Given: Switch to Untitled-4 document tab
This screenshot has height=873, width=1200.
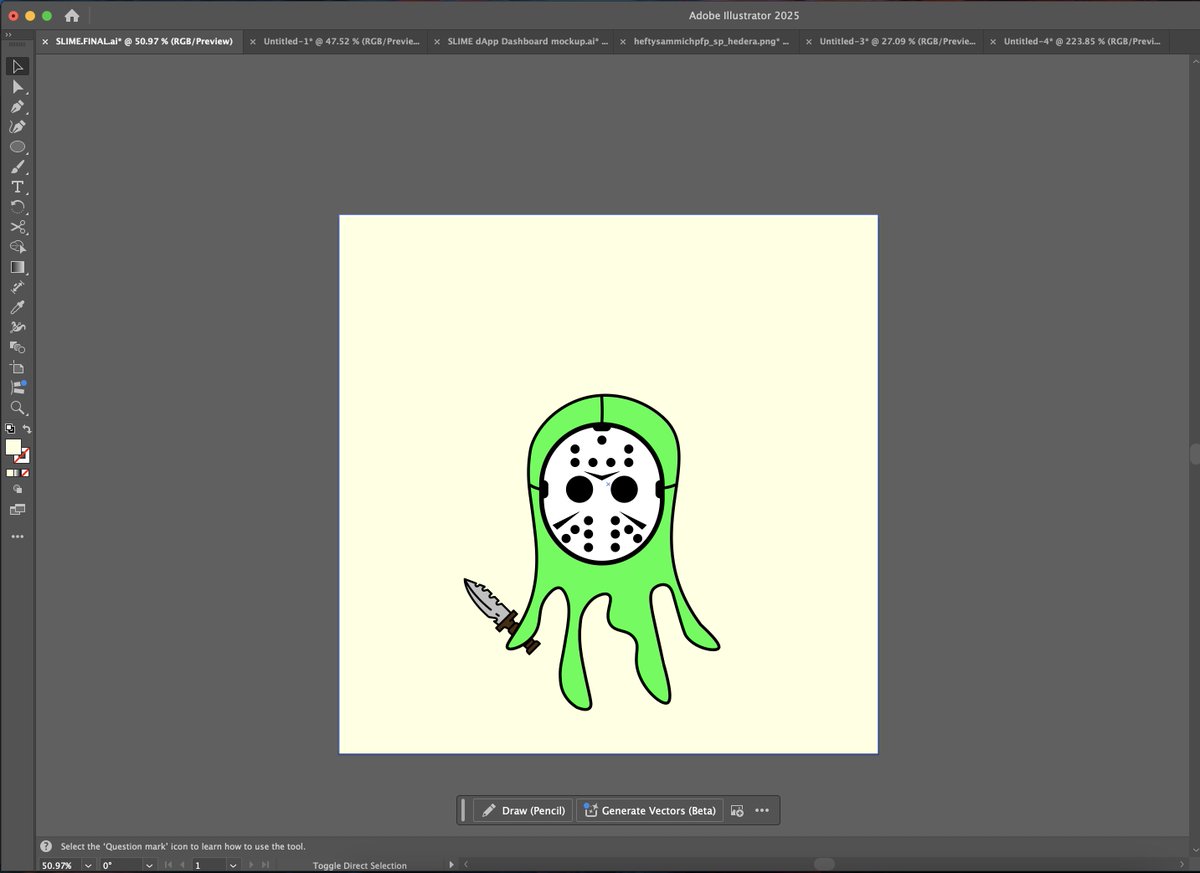Looking at the screenshot, I should coord(1082,42).
